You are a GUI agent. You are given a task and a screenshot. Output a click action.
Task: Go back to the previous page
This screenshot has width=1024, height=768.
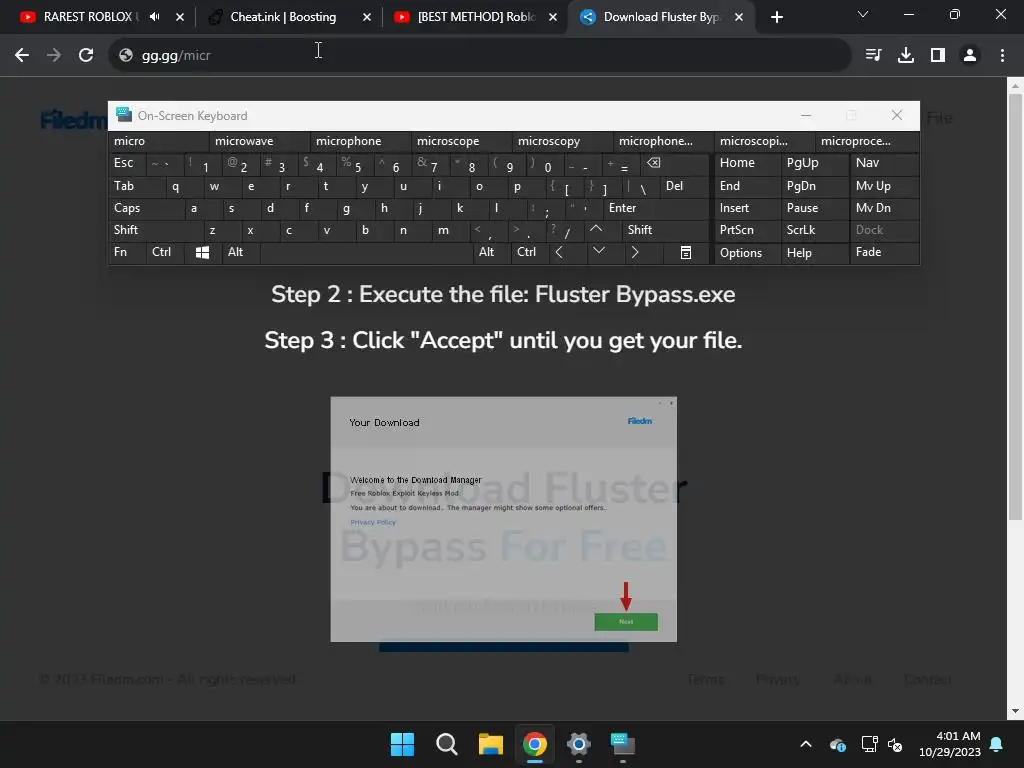point(22,56)
